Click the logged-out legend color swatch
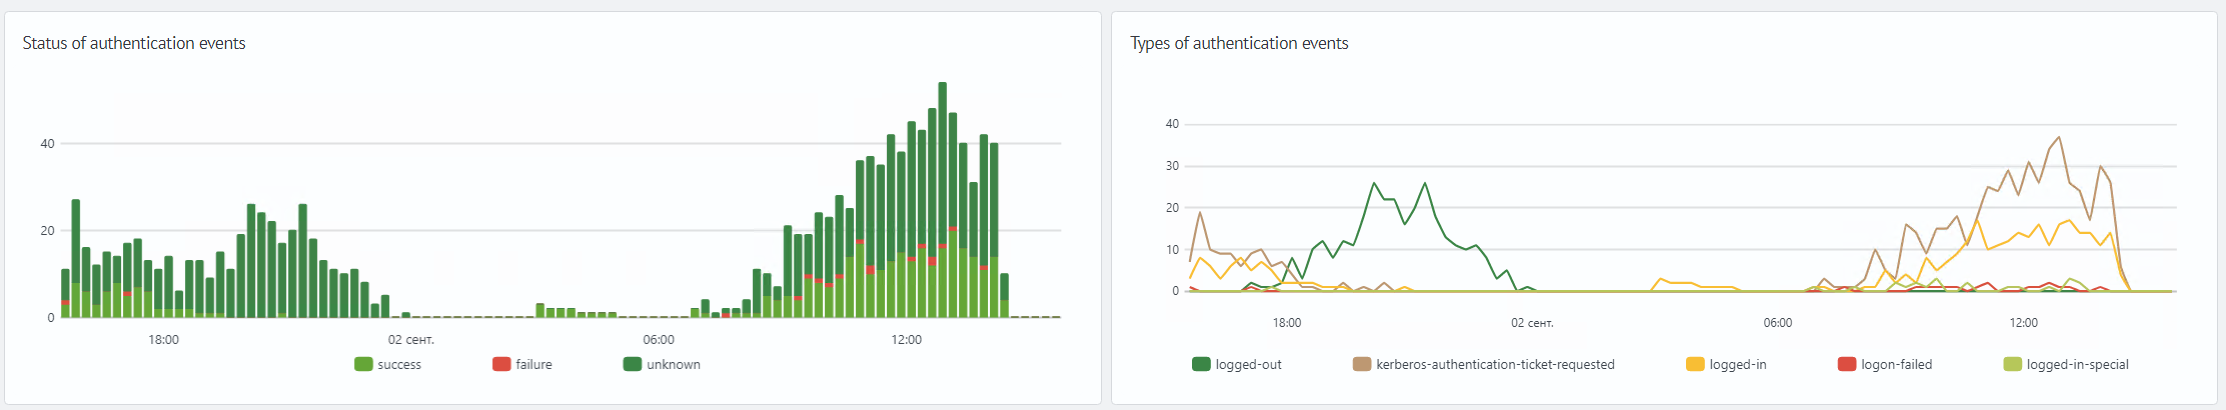2226x410 pixels. (x=1201, y=364)
